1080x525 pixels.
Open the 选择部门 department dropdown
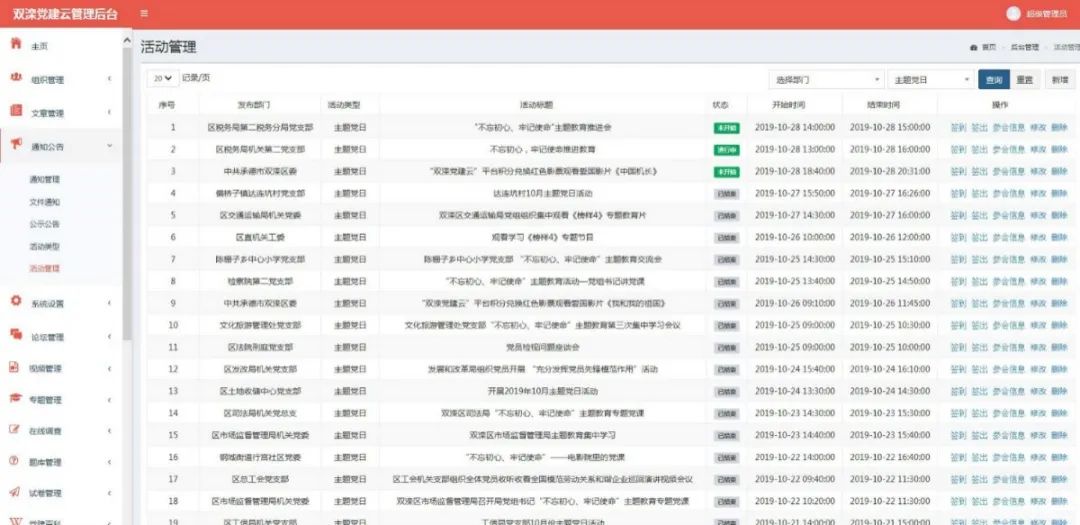(x=825, y=80)
